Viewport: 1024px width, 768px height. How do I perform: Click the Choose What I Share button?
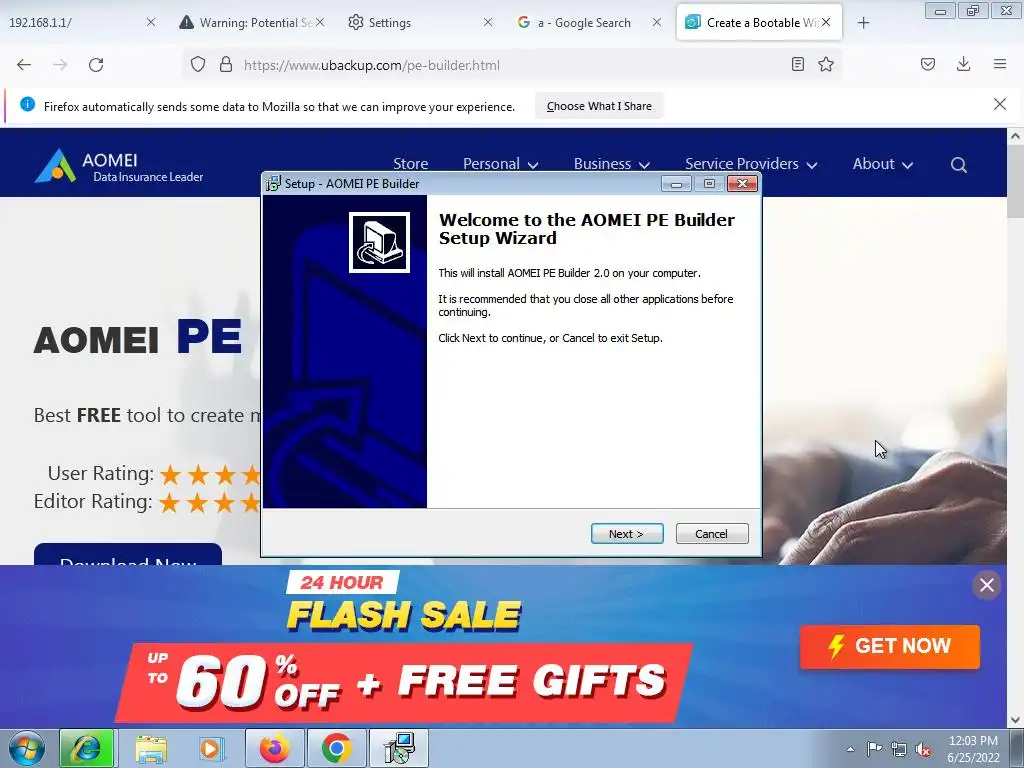599,106
